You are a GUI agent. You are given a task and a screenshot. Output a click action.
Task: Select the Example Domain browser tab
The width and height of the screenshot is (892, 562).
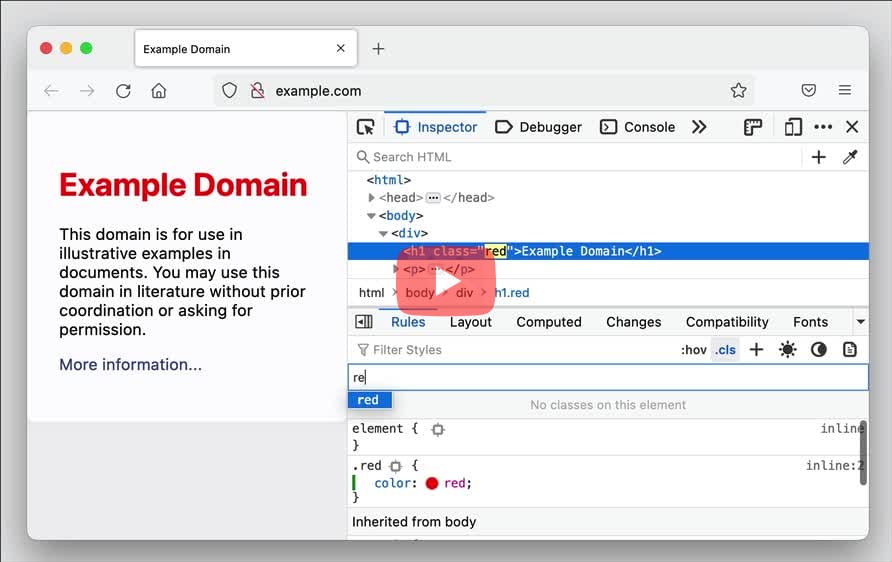pyautogui.click(x=246, y=49)
